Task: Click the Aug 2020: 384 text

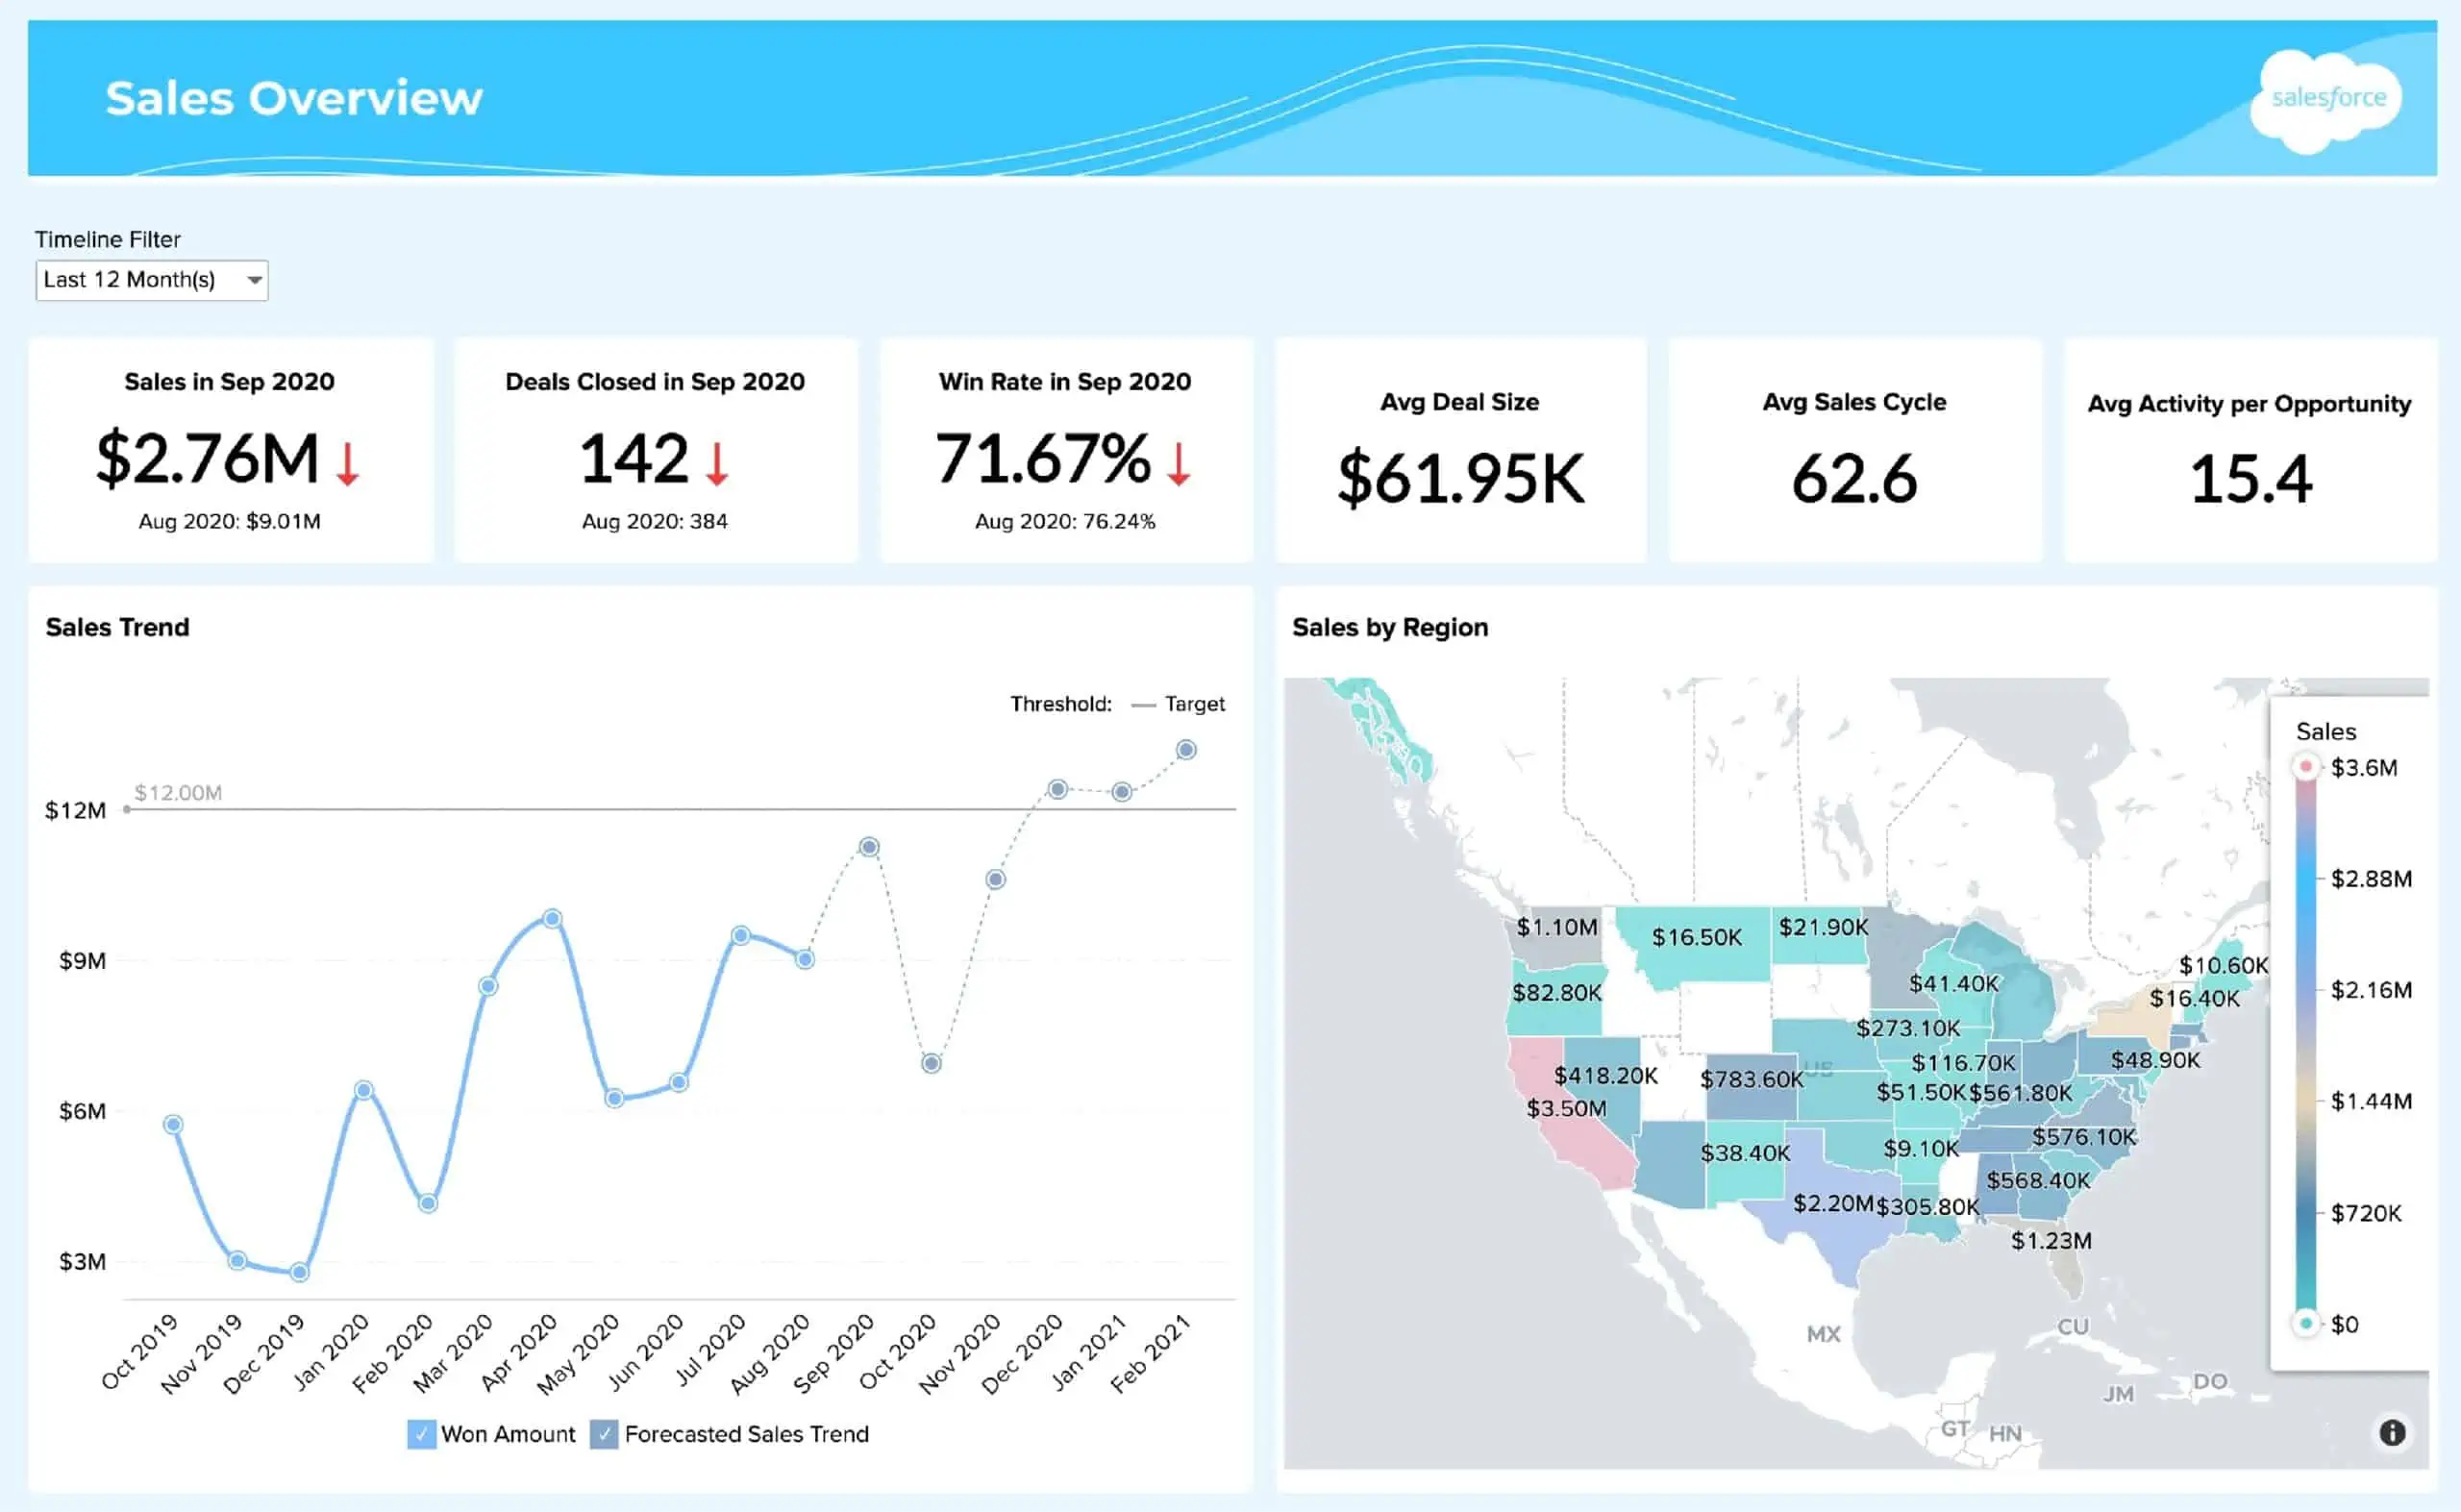Action: [655, 521]
